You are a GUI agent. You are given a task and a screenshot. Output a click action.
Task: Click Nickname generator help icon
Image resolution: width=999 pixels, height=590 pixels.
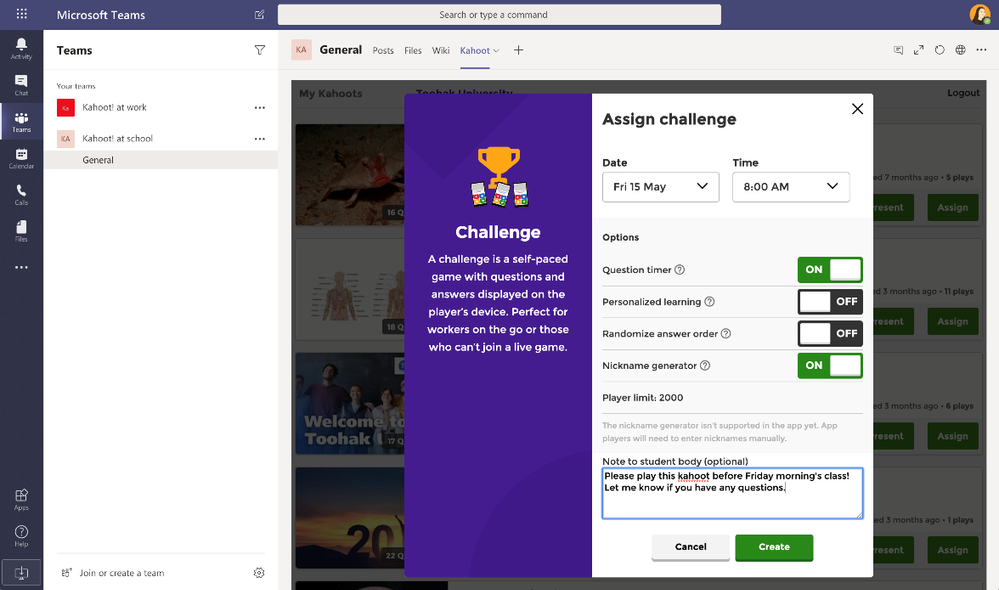tap(705, 365)
